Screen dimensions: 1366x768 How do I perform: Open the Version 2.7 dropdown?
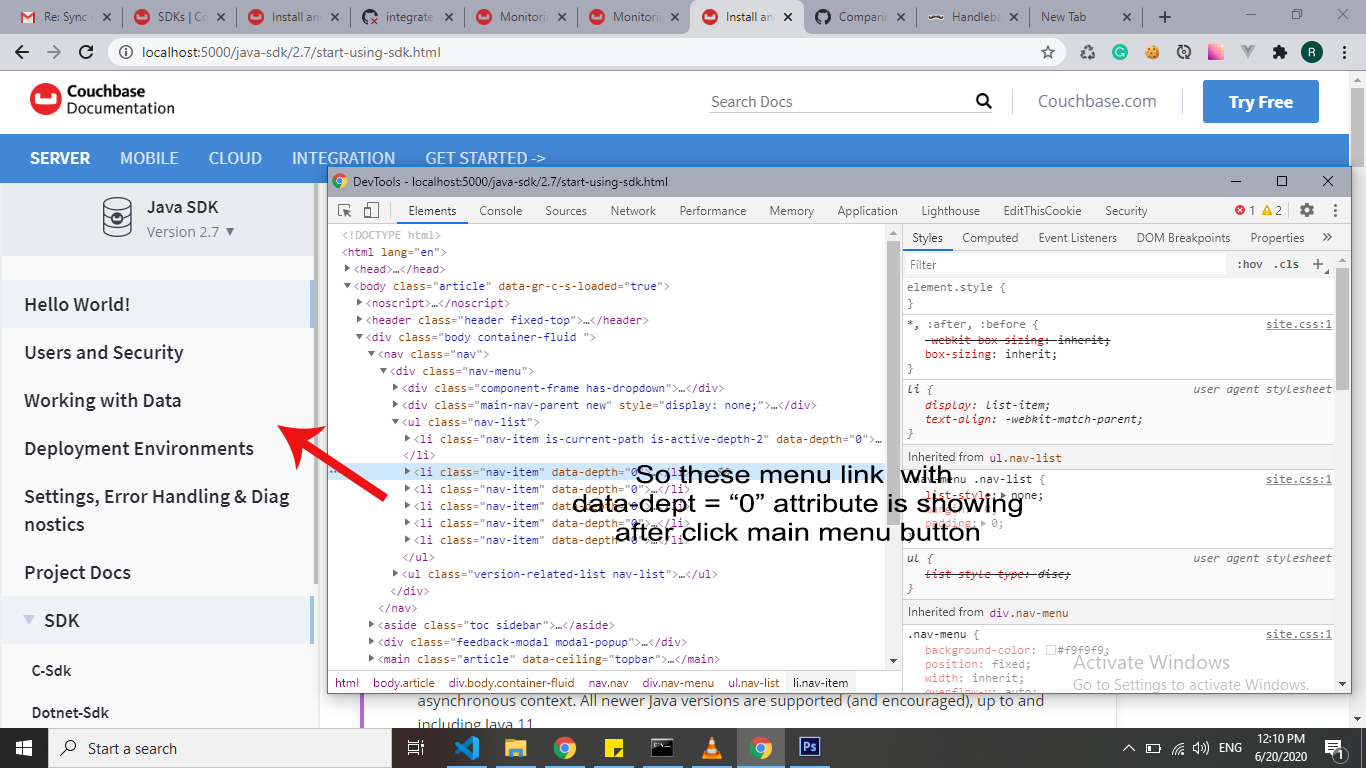pos(191,231)
